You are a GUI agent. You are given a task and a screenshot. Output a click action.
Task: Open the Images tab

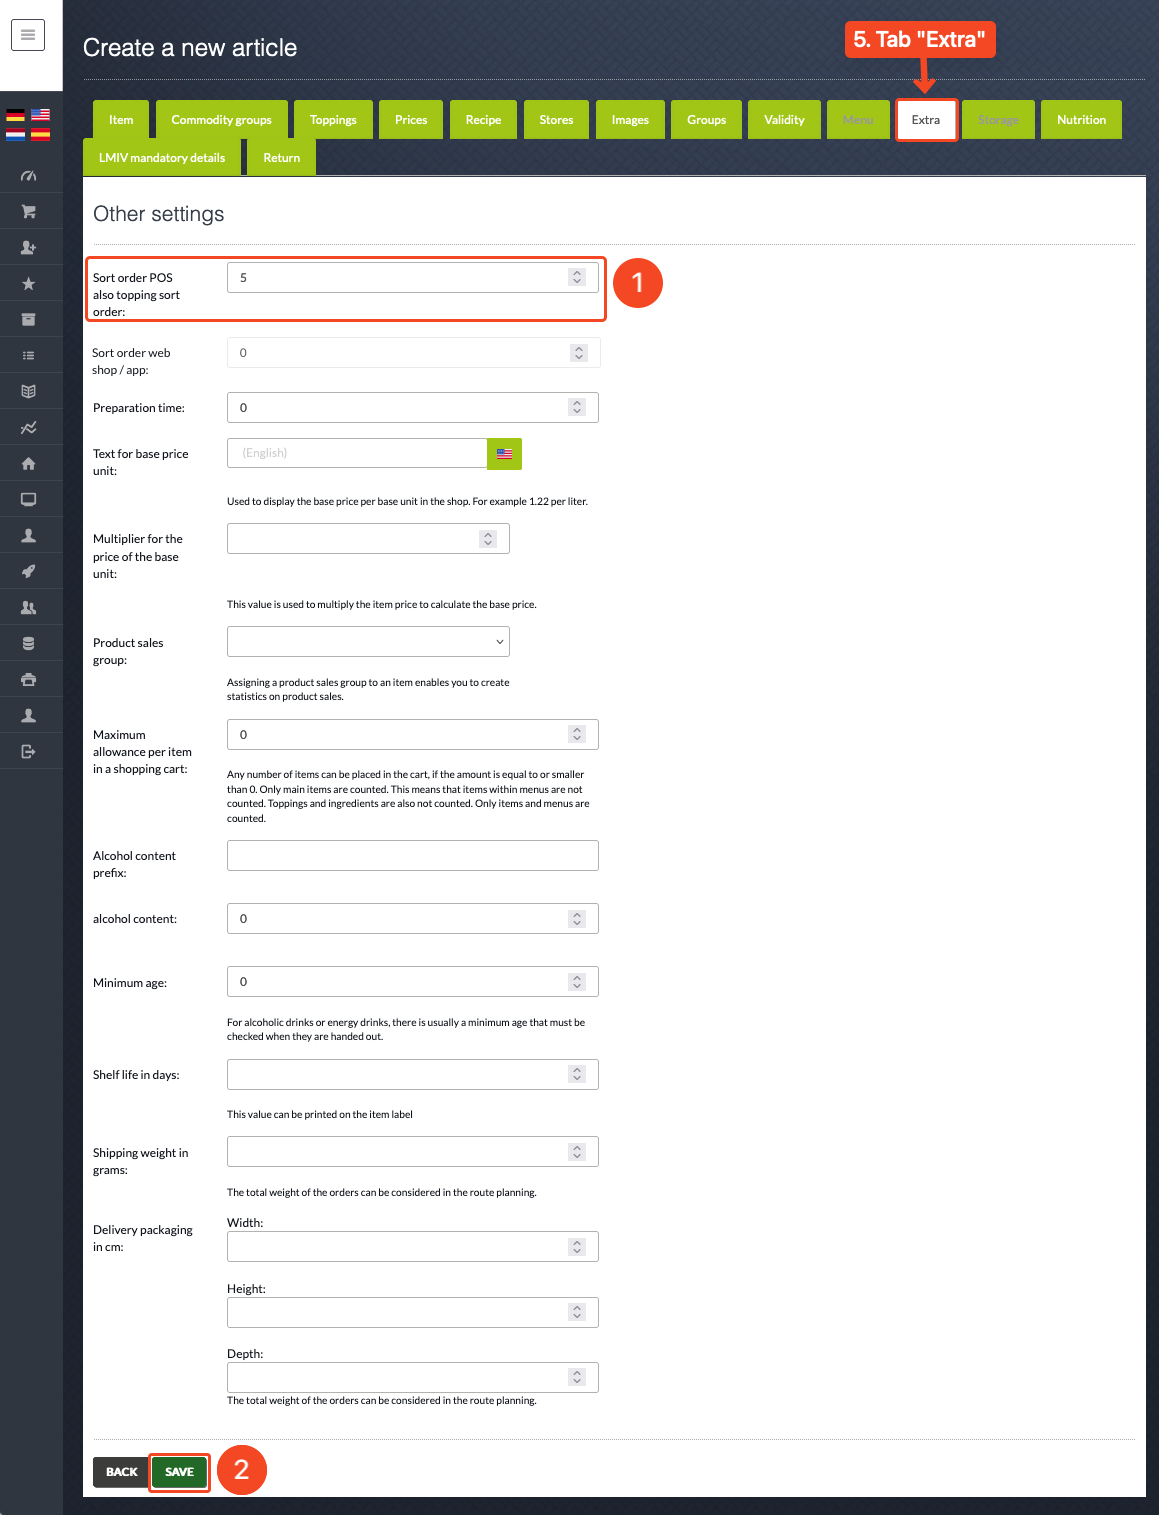[x=630, y=120]
